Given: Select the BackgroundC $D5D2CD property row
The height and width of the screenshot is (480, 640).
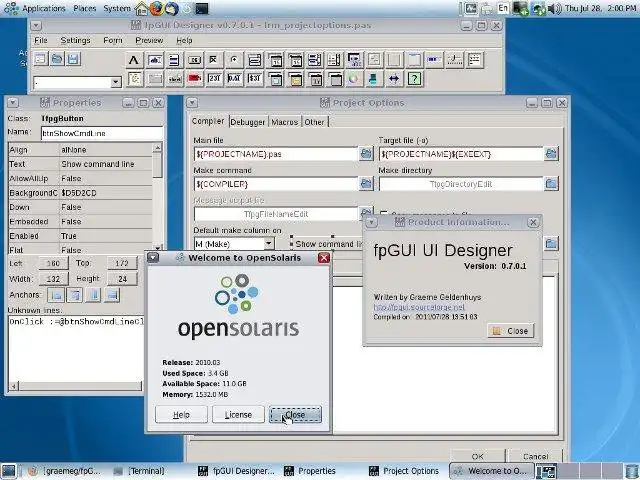Looking at the screenshot, I should tap(80, 193).
